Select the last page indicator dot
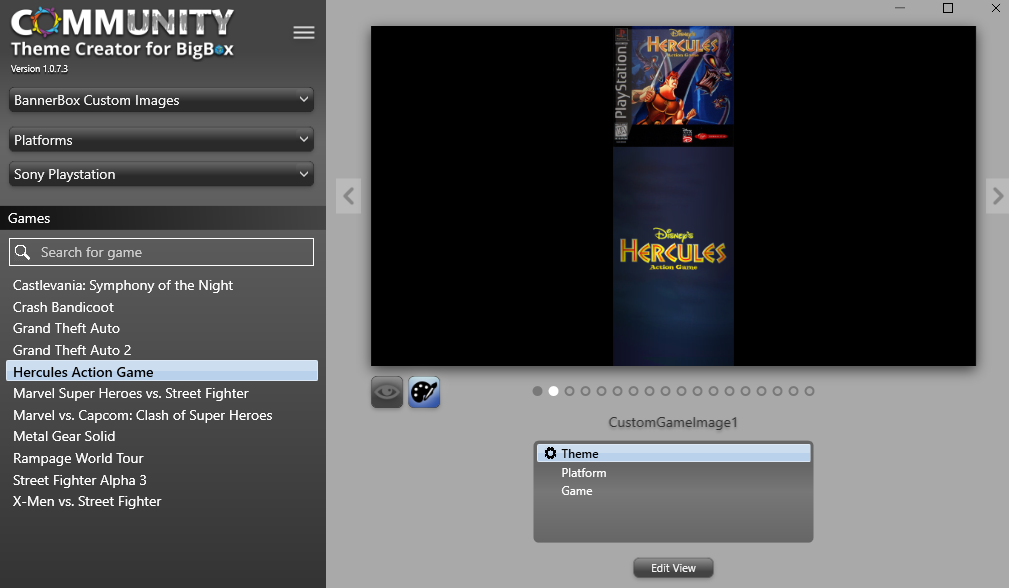This screenshot has width=1009, height=588. [810, 391]
